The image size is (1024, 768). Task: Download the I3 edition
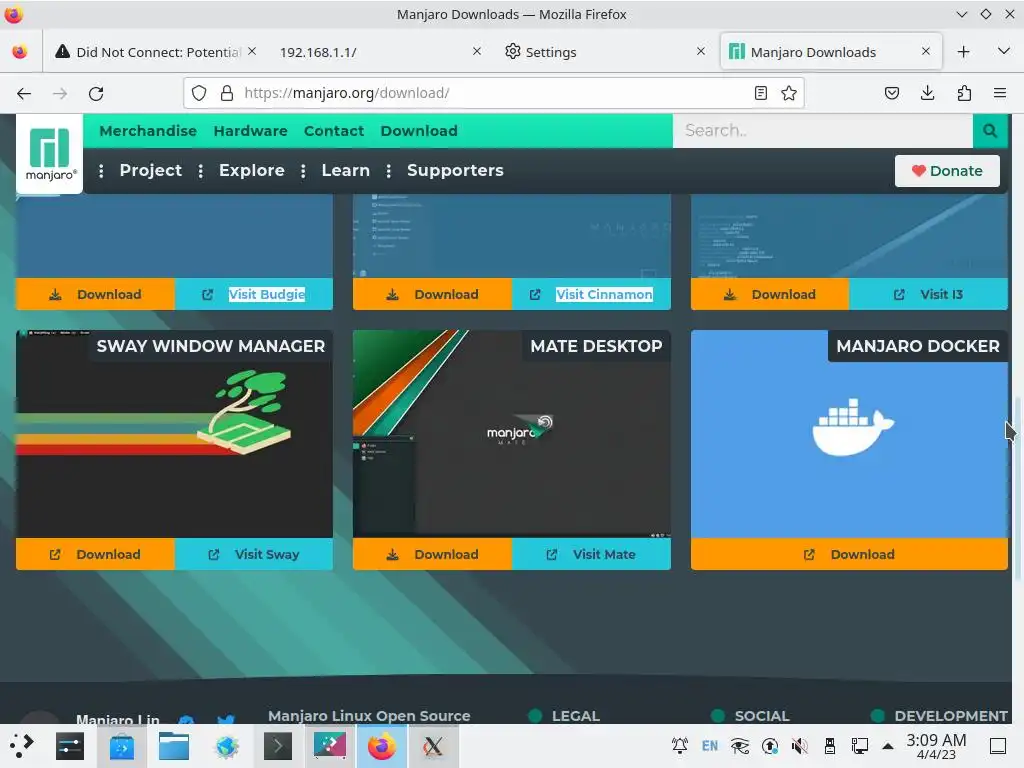770,295
